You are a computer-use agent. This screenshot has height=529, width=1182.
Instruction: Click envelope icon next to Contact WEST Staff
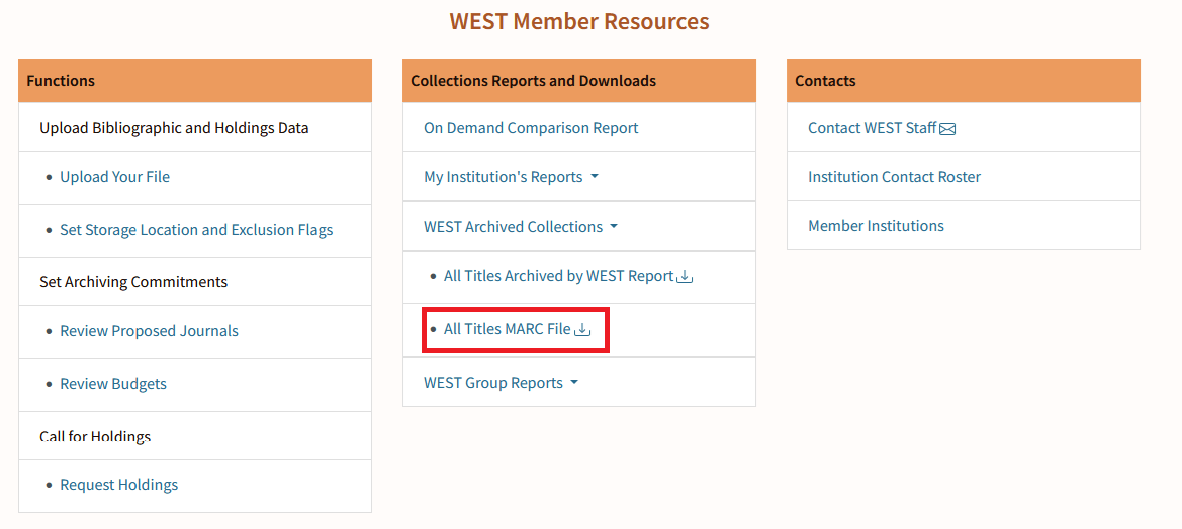click(x=948, y=129)
